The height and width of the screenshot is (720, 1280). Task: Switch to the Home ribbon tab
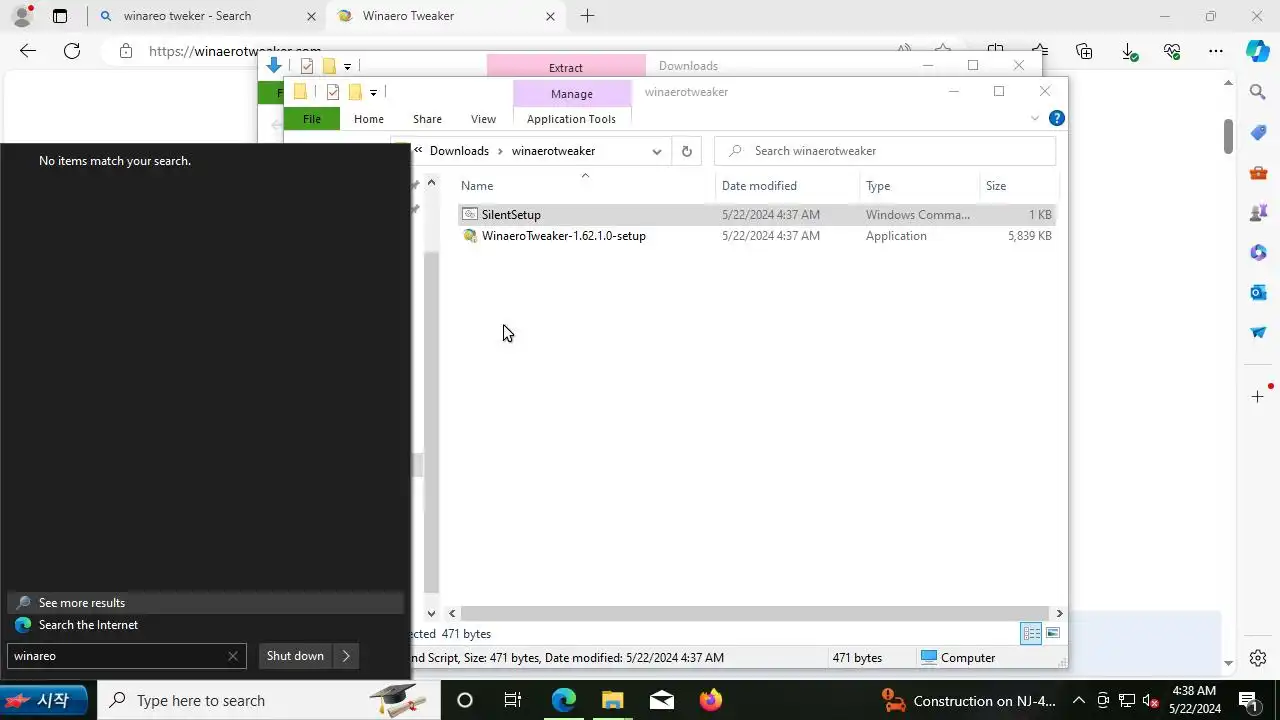pos(369,119)
